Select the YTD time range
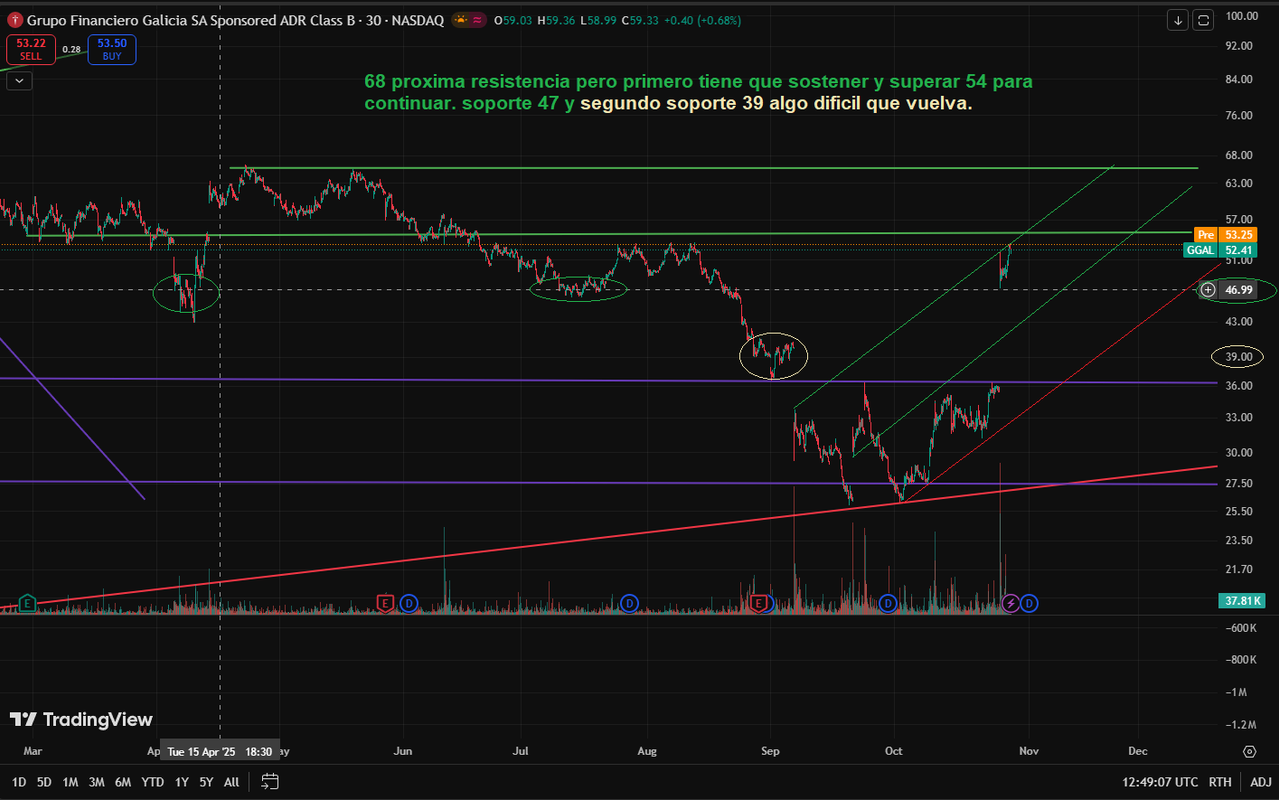 coord(152,782)
